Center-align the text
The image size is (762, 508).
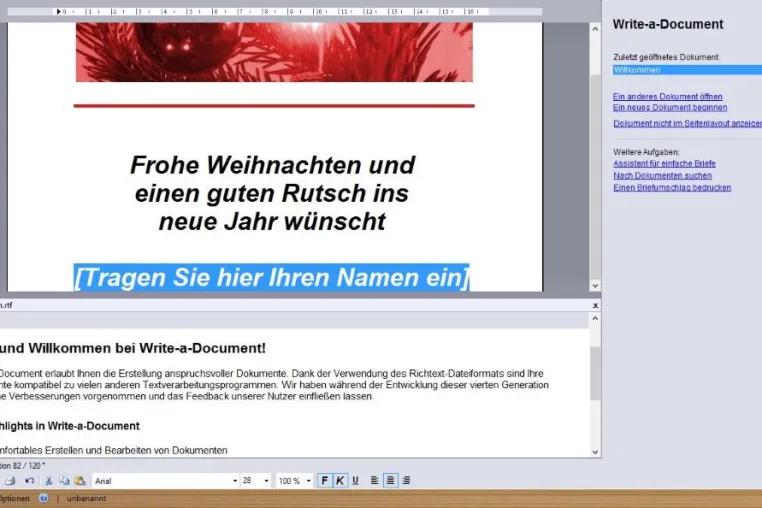(390, 481)
